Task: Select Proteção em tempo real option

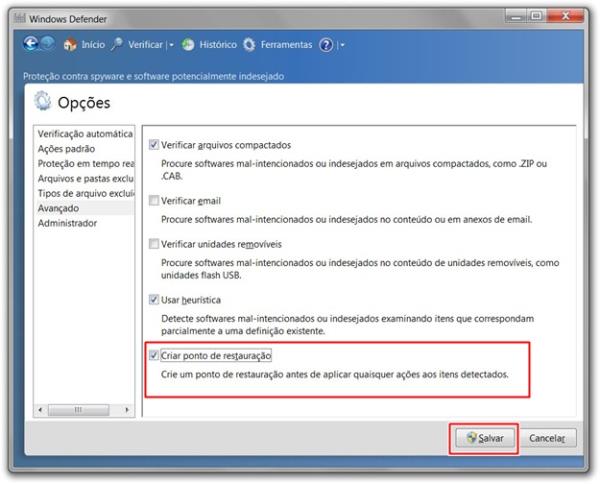Action: point(85,164)
